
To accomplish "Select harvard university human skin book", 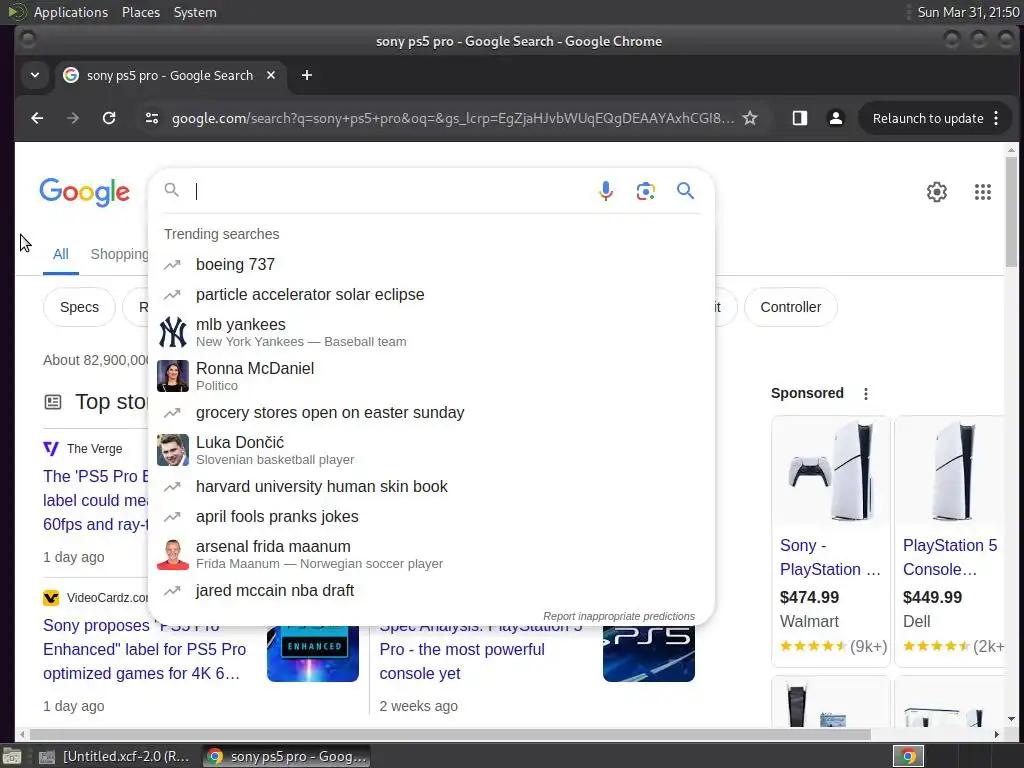I will (431, 487).
